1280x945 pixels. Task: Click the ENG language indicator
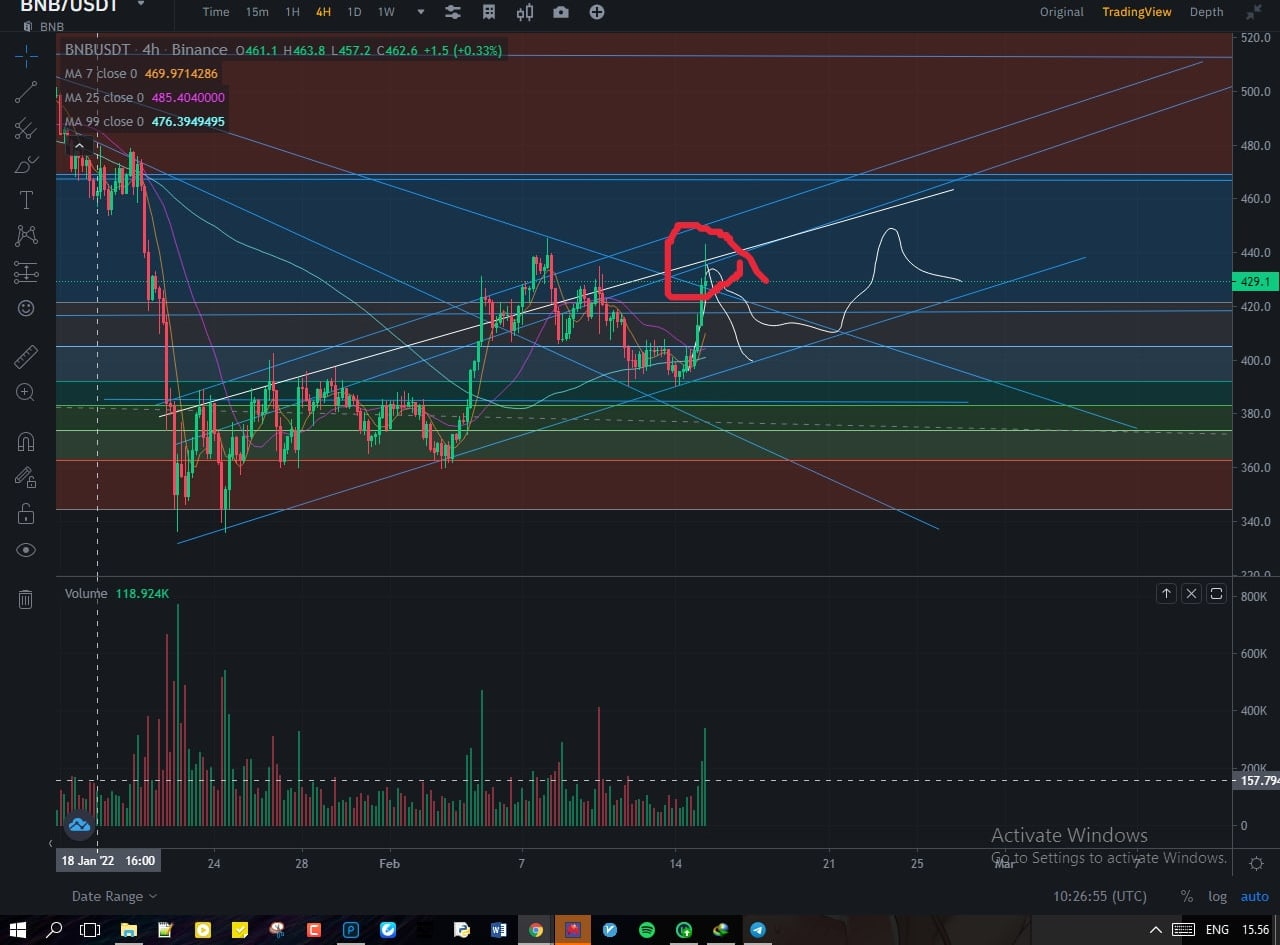[x=1217, y=930]
